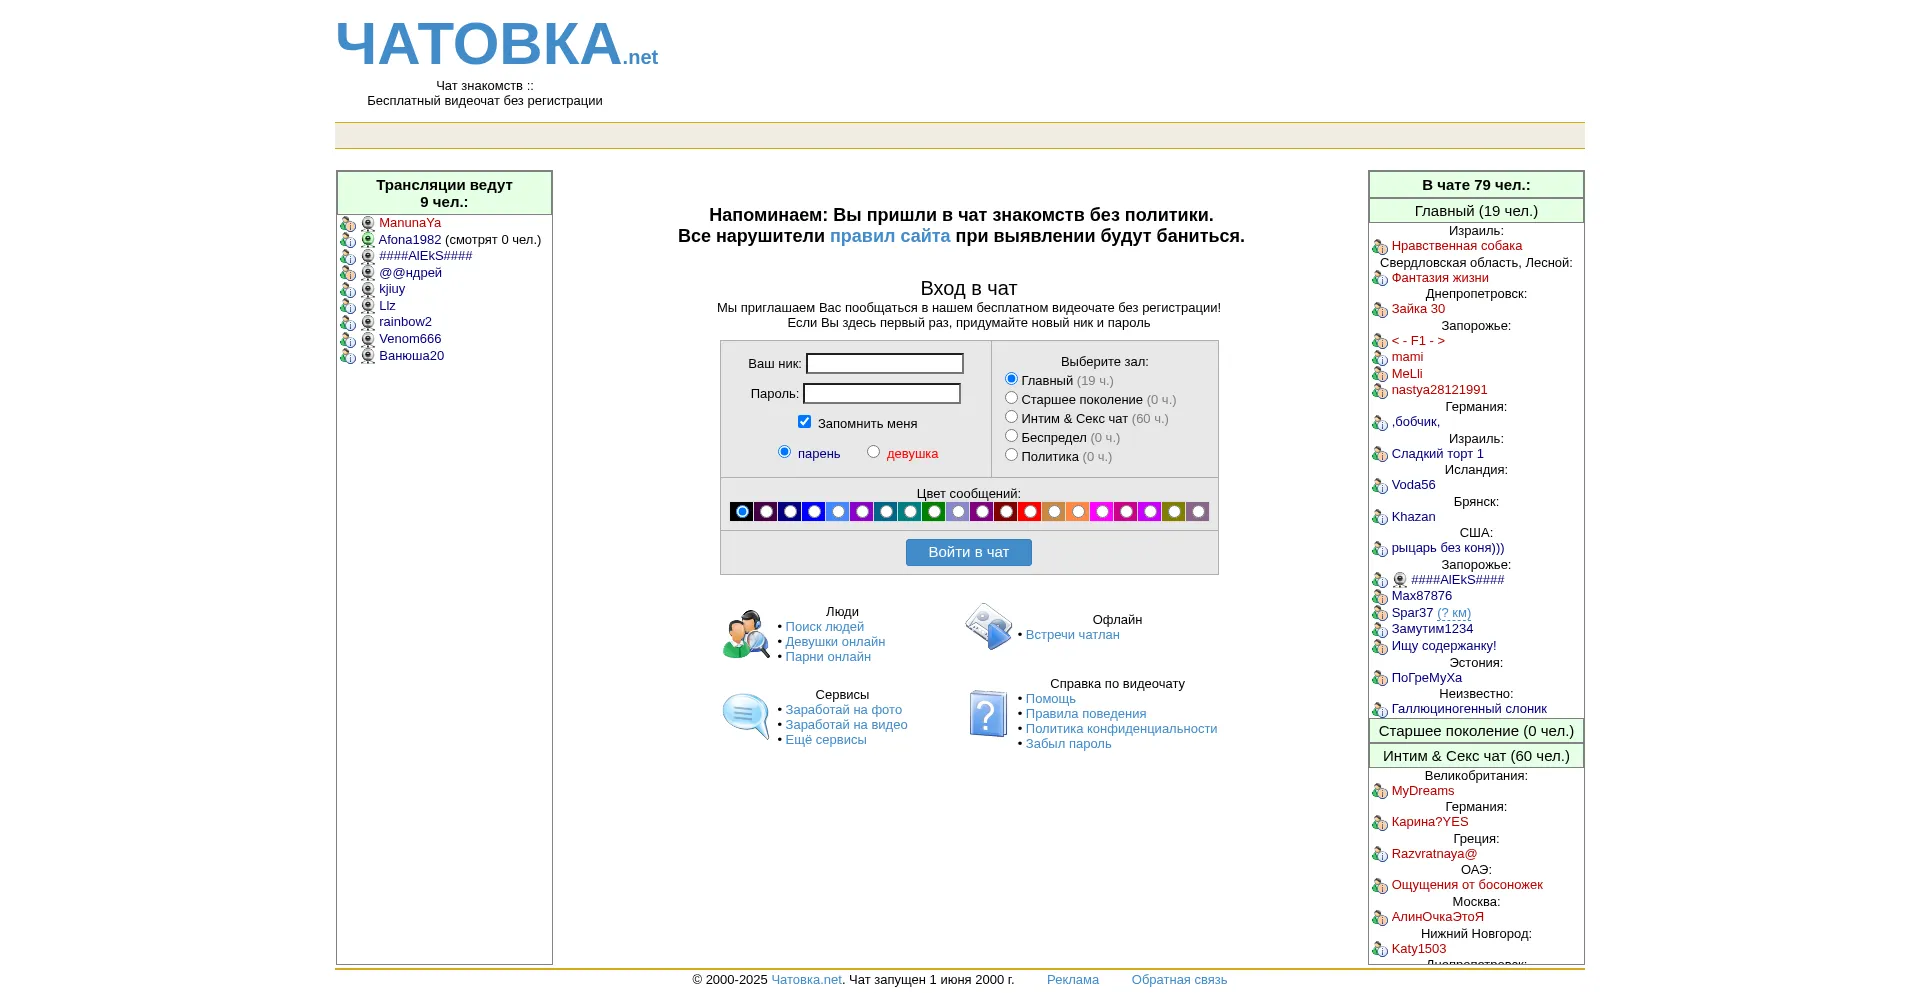
Task: Click the webcam icon beside ####AlEkS#### in right panel
Action: pos(1400,580)
